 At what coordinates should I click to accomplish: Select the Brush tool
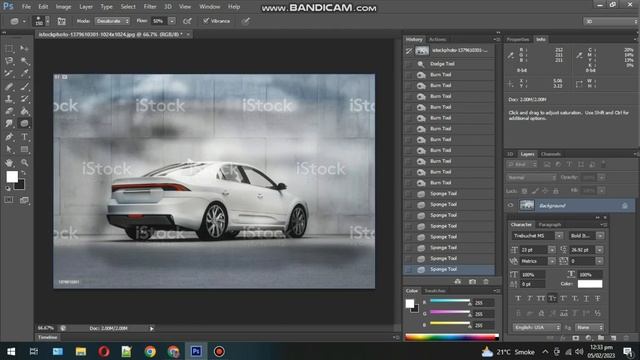(x=24, y=86)
